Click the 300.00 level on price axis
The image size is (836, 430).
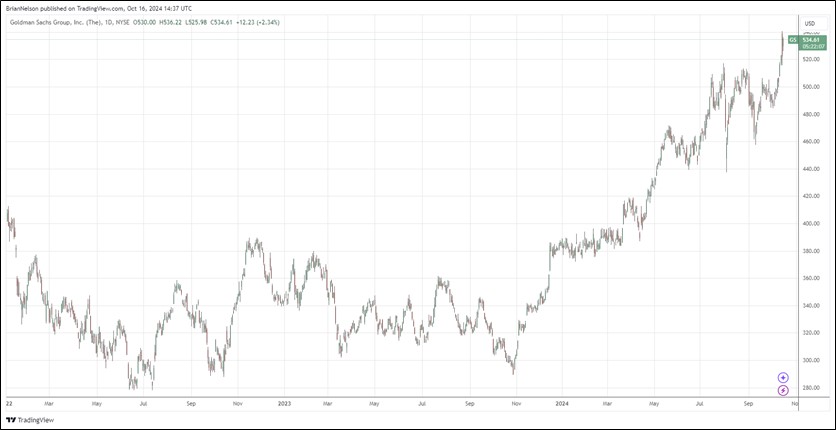coord(811,361)
